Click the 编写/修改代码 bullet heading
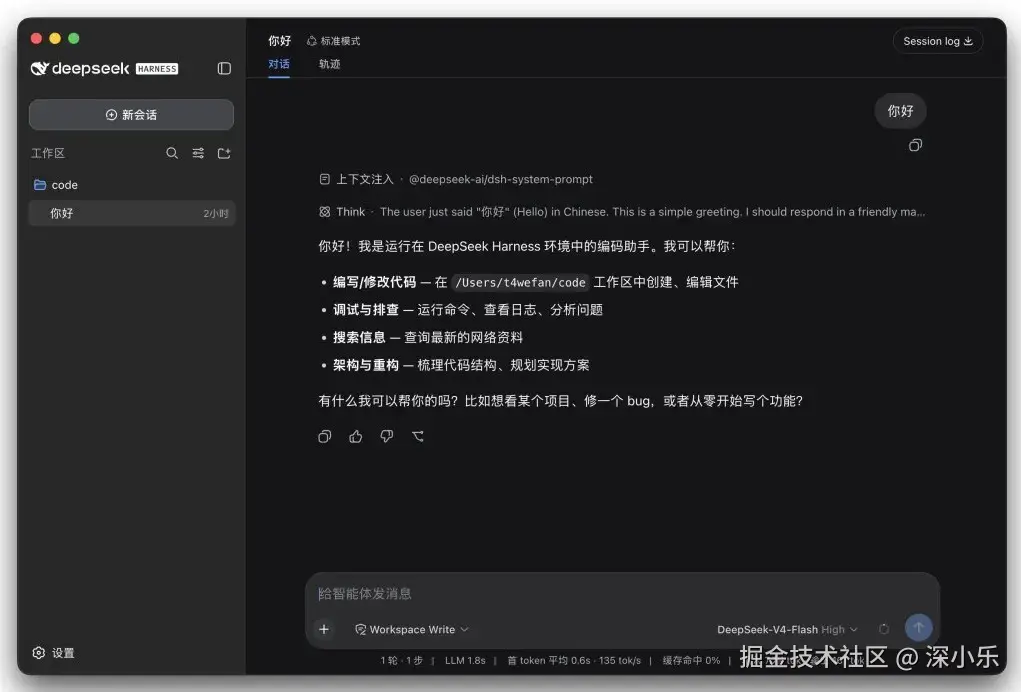 374,282
